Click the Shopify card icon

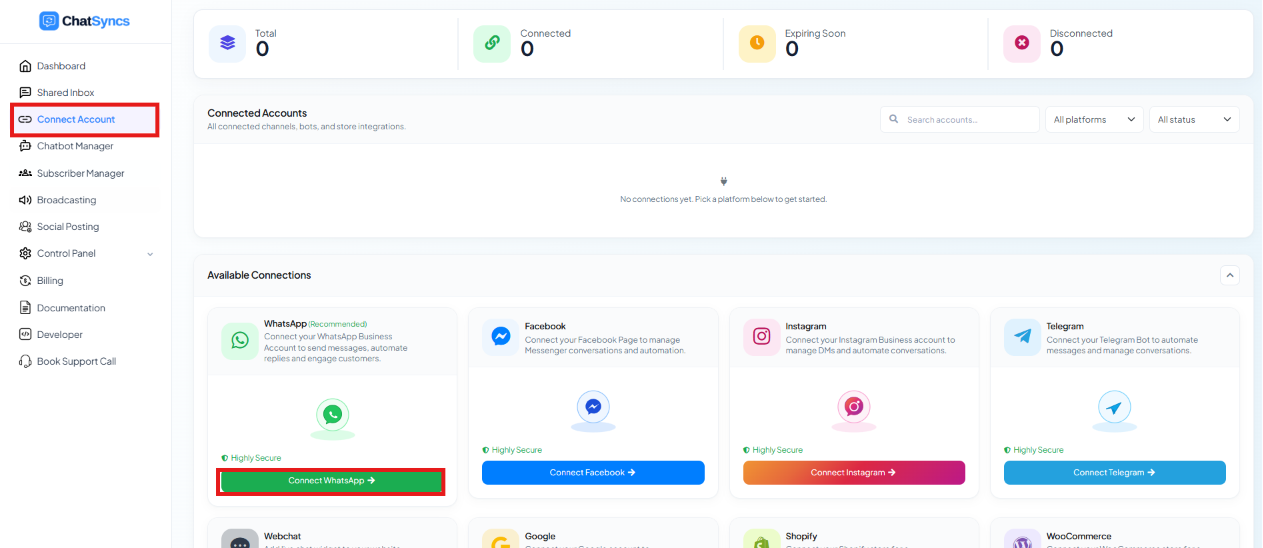762,541
